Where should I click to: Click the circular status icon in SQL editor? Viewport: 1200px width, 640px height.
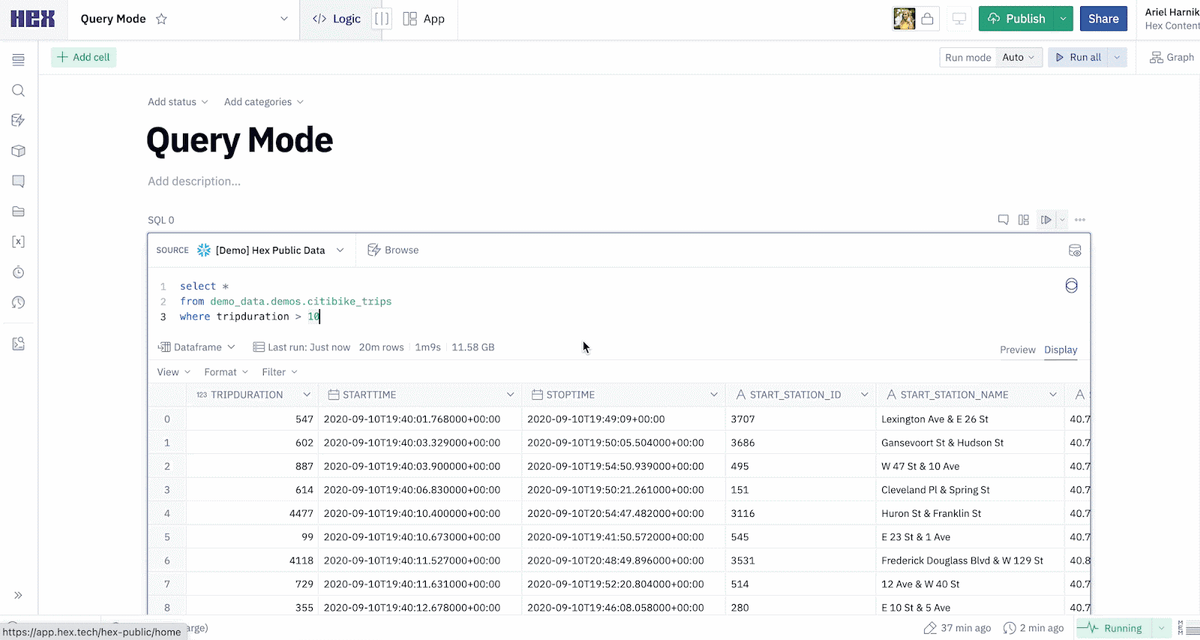click(x=1072, y=286)
